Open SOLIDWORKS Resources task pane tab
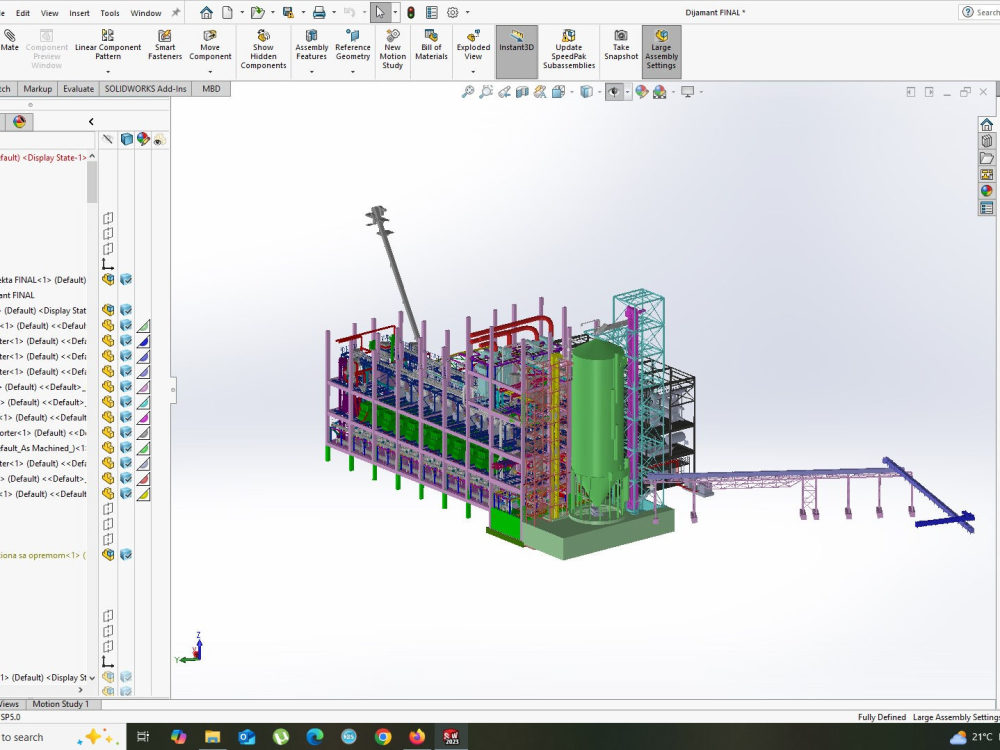 (x=987, y=124)
